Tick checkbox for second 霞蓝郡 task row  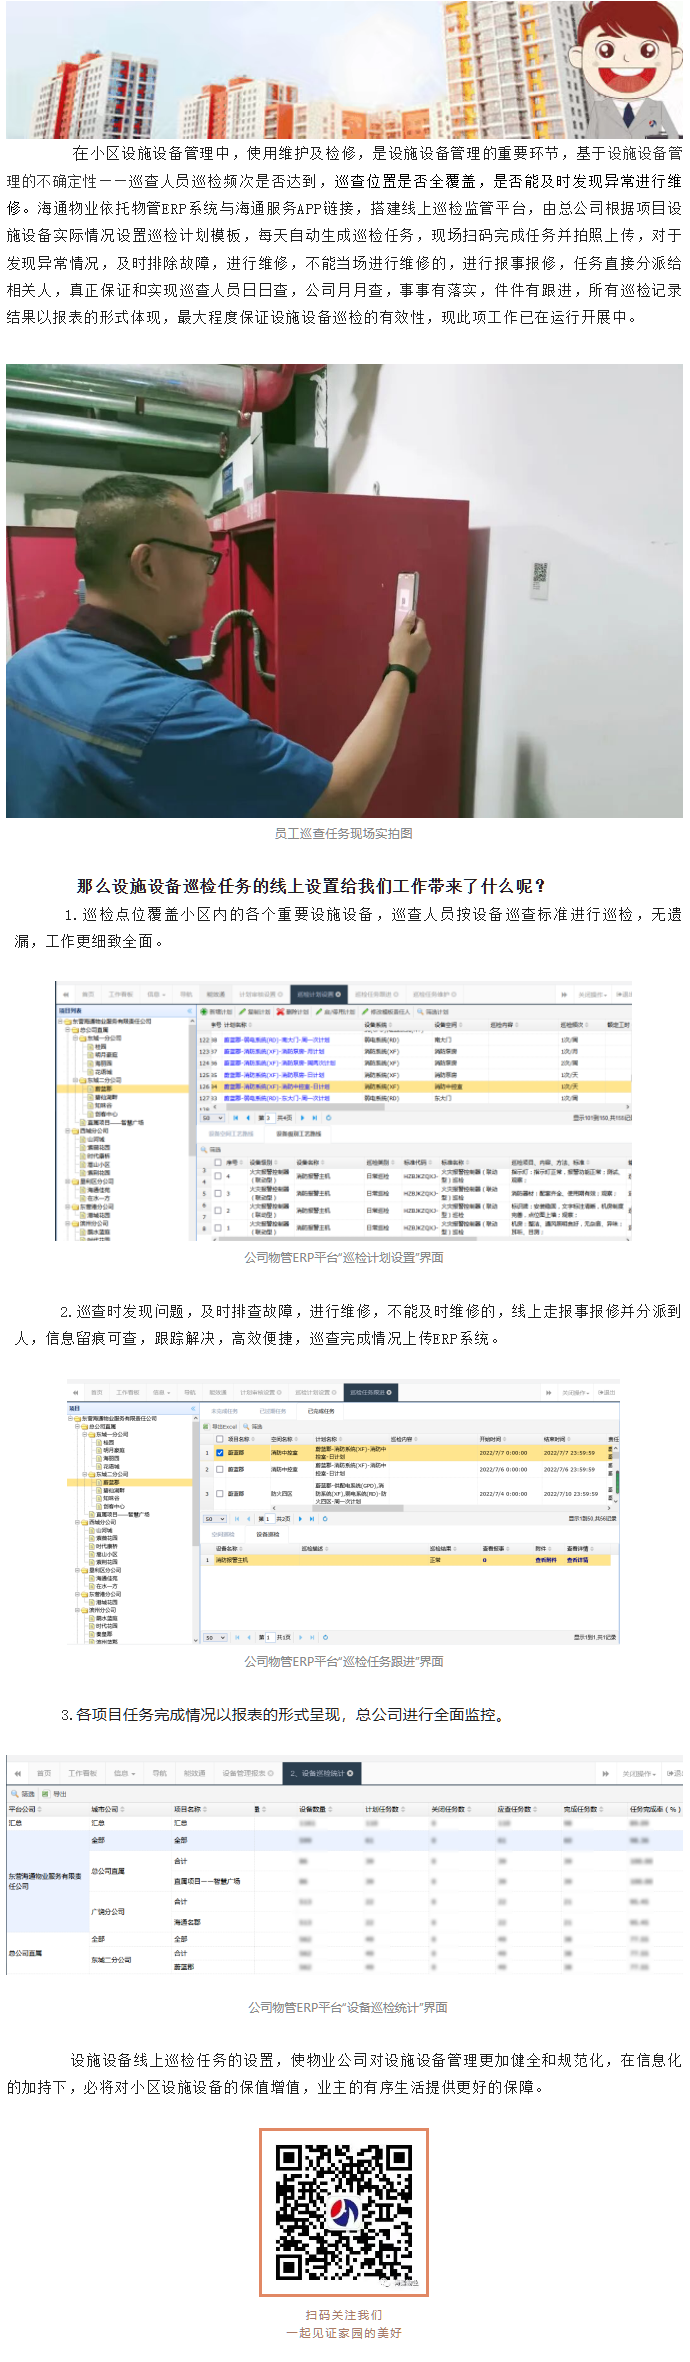point(220,1469)
